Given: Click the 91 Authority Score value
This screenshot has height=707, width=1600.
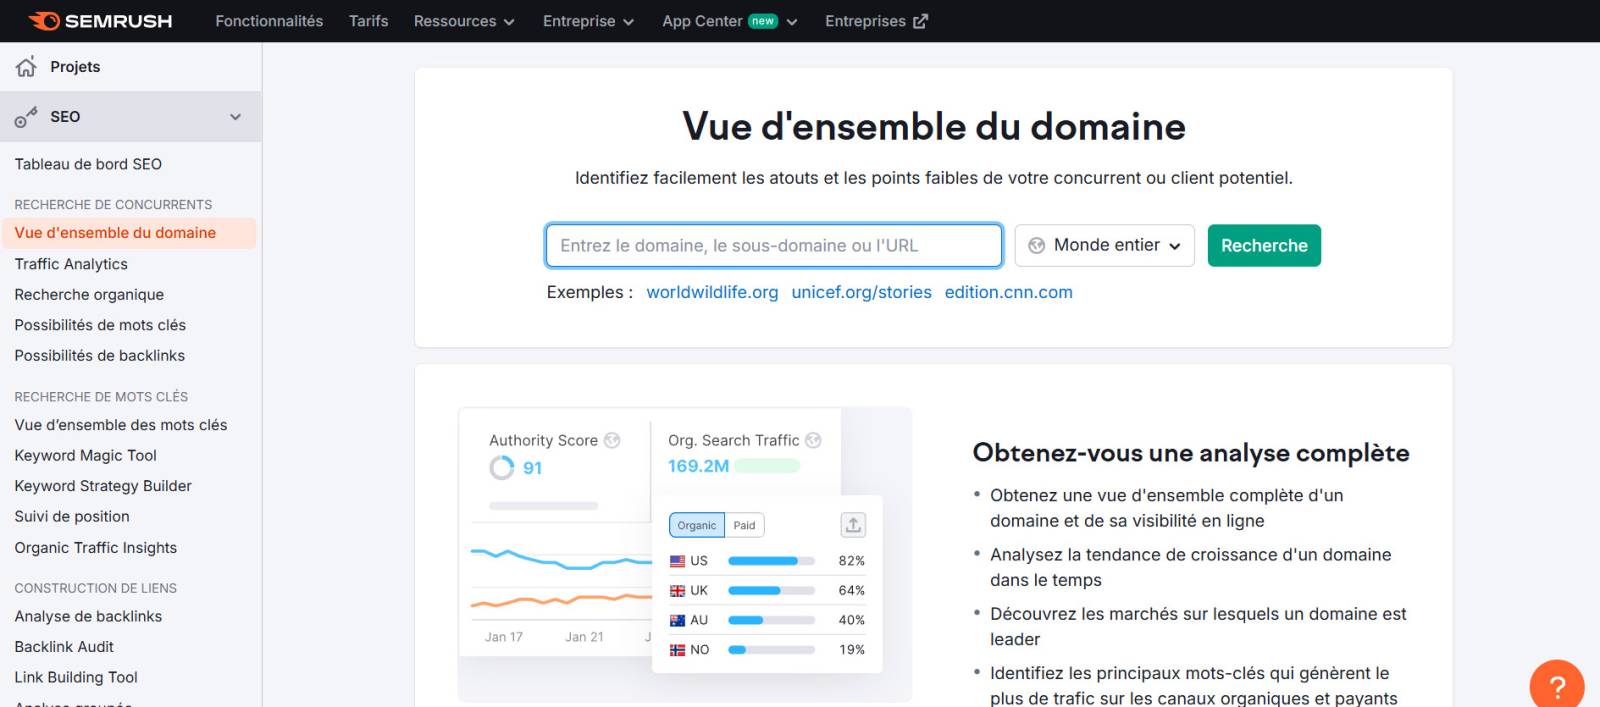Looking at the screenshot, I should coord(532,468).
